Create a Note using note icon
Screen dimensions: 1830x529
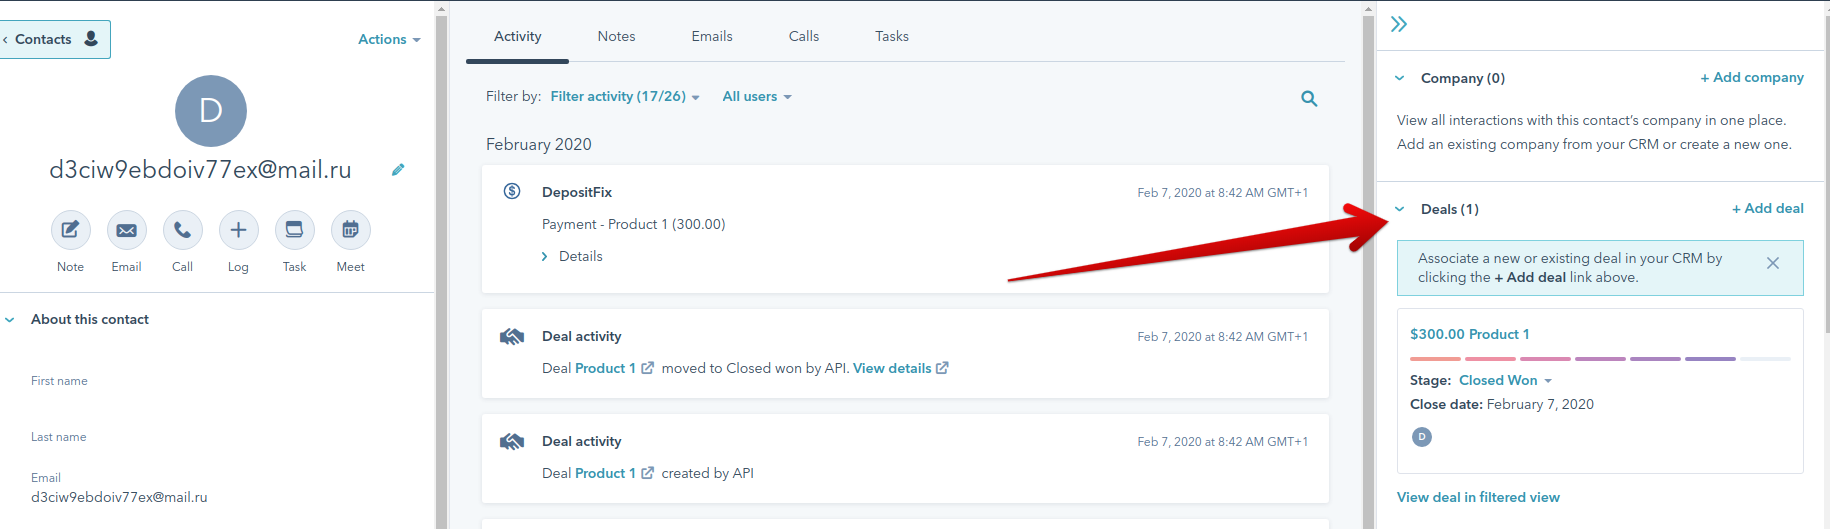pos(71,230)
